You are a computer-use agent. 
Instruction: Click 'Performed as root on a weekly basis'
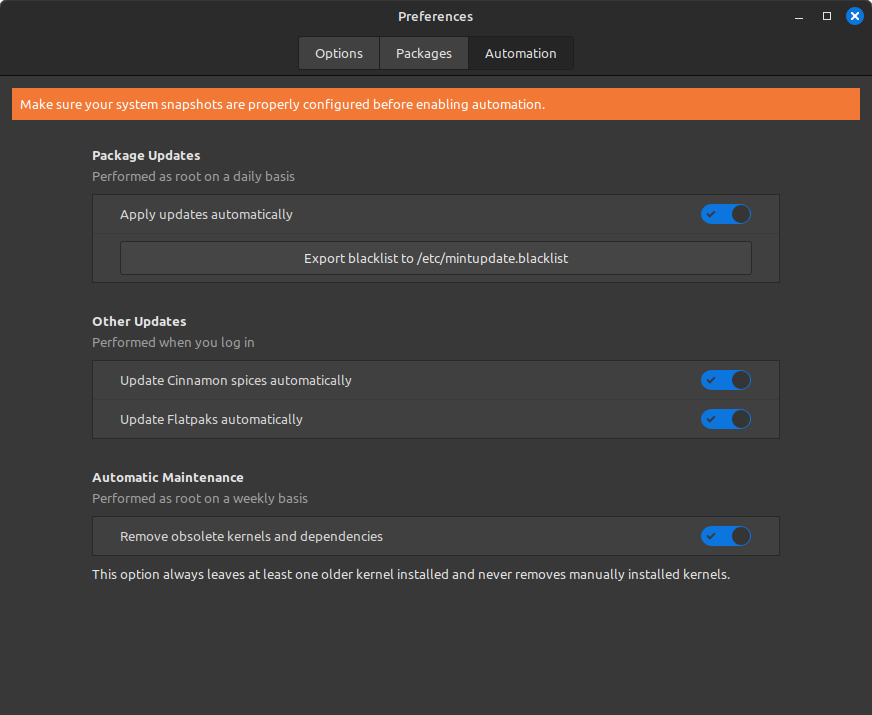point(200,499)
